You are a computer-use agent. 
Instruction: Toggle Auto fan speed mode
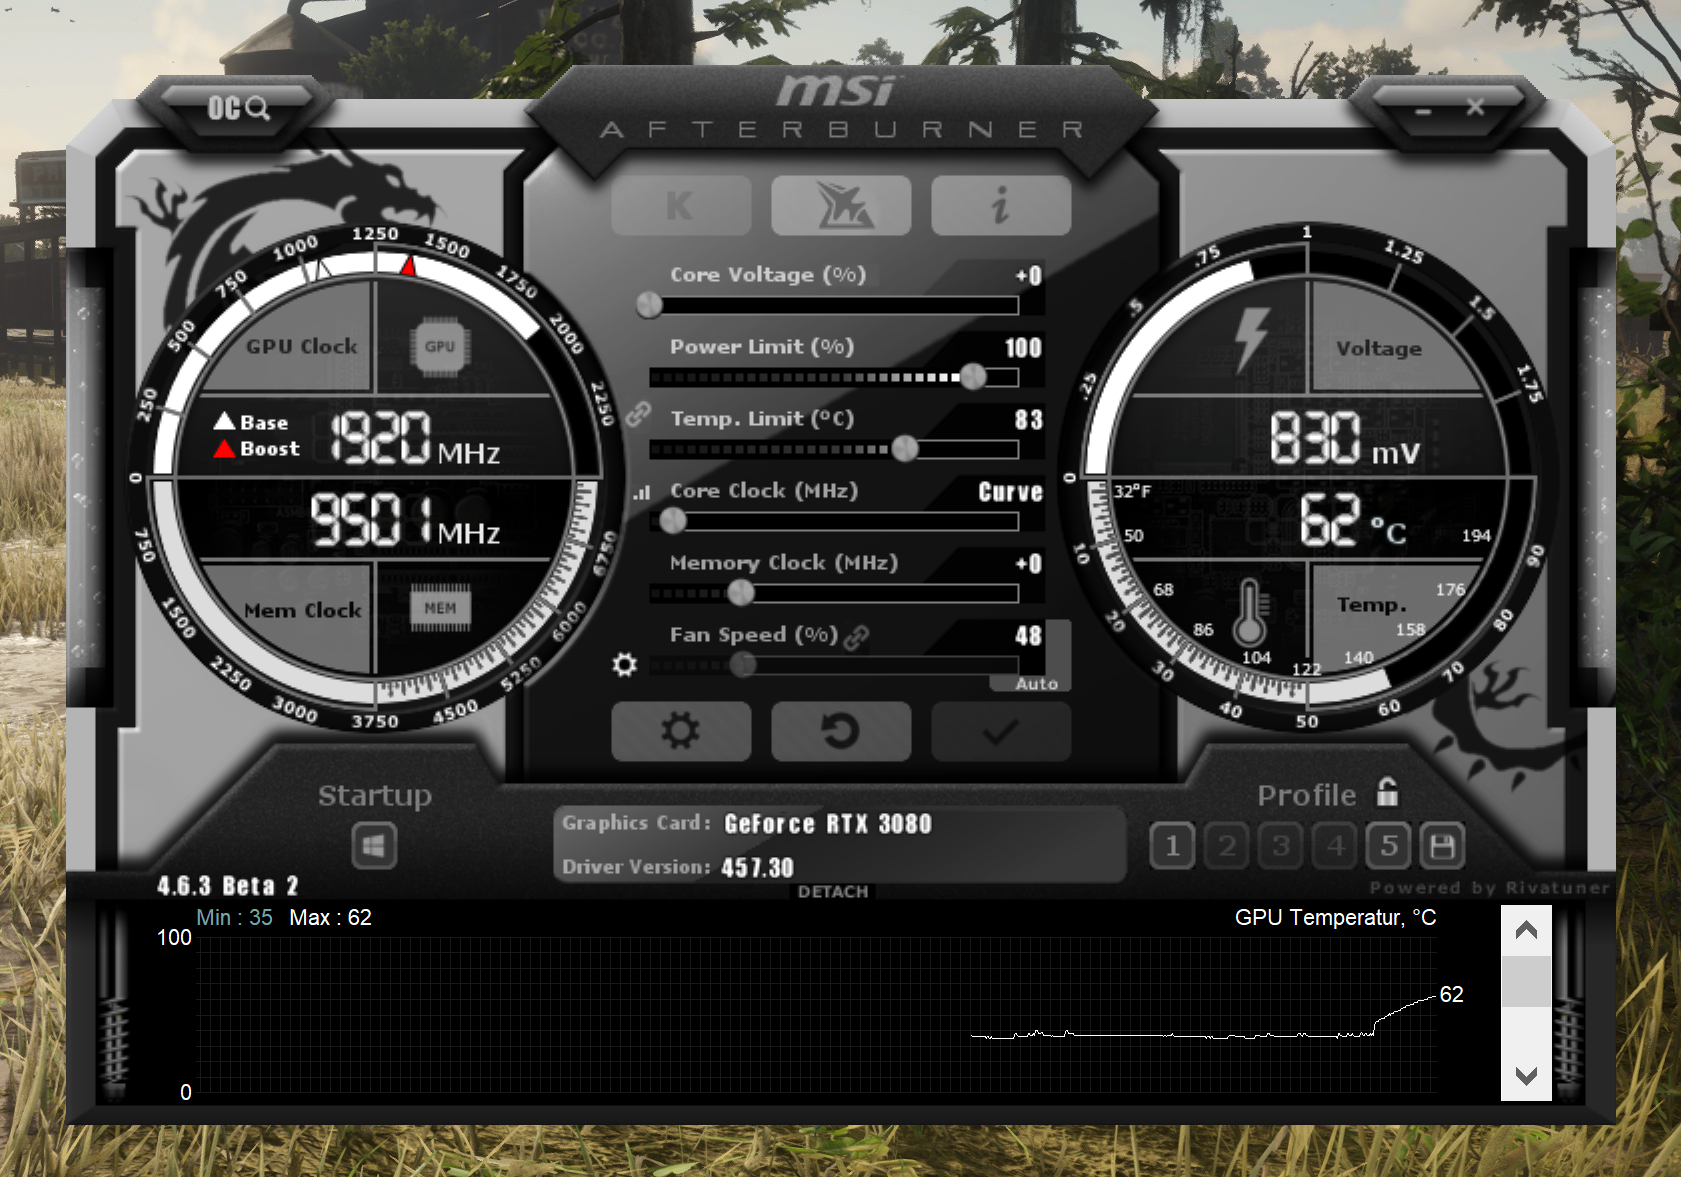point(1036,684)
